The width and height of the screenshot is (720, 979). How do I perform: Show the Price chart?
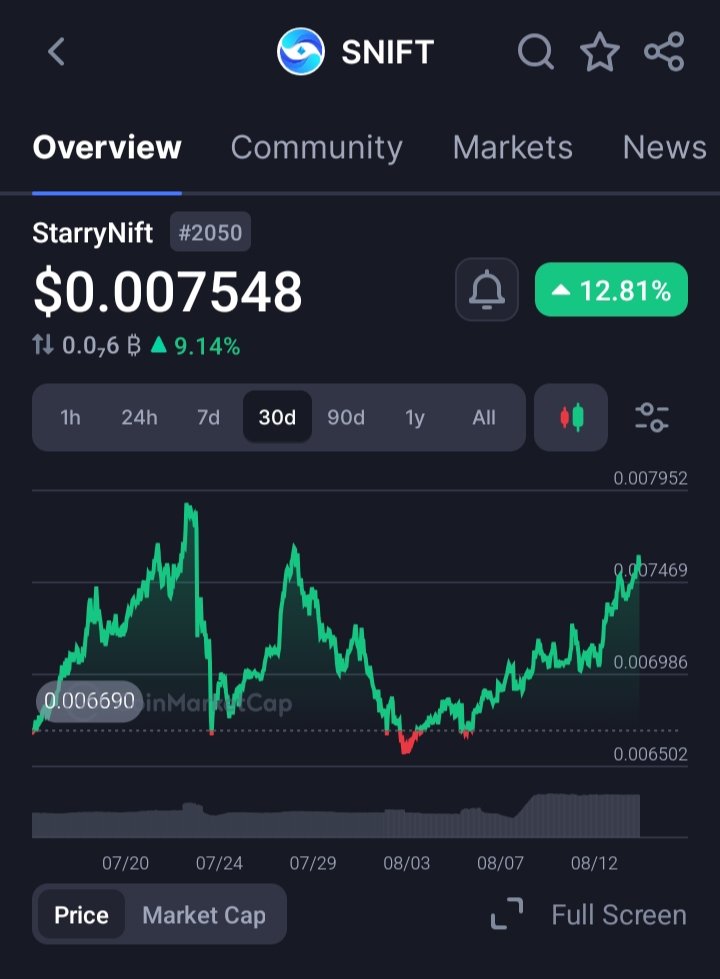81,915
